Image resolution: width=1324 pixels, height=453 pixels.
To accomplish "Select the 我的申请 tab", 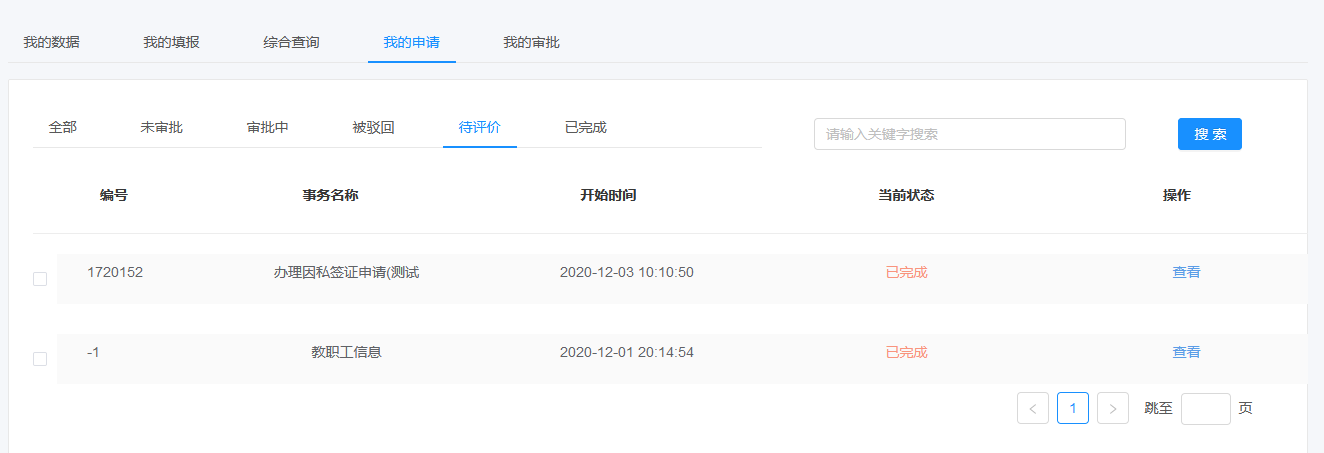I will (412, 42).
